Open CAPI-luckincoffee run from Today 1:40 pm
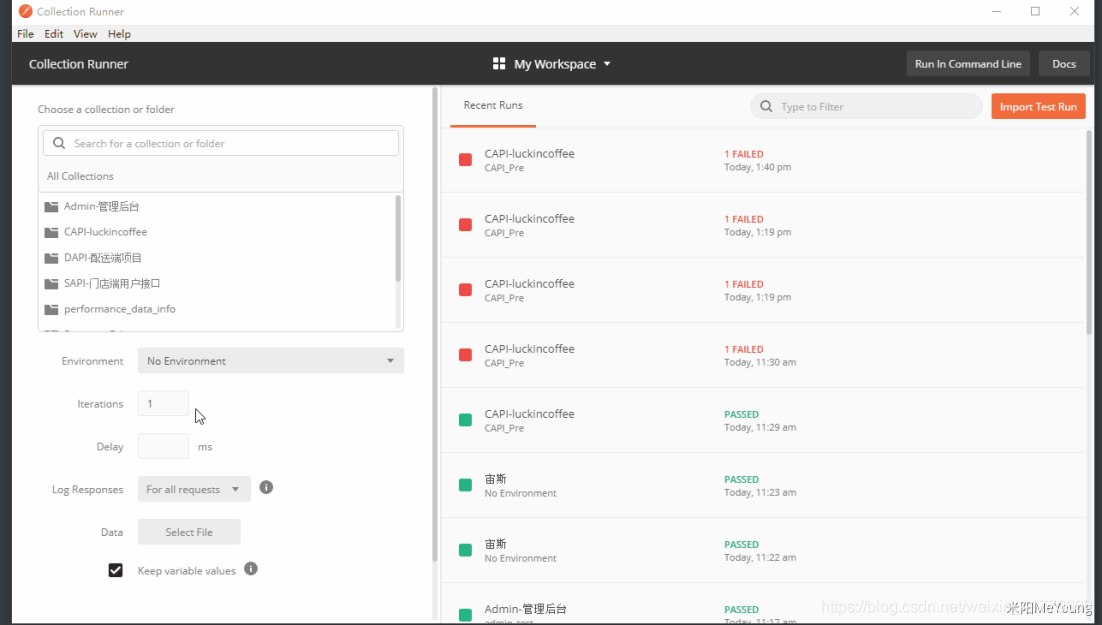This screenshot has height=625, width=1102. coord(763,160)
